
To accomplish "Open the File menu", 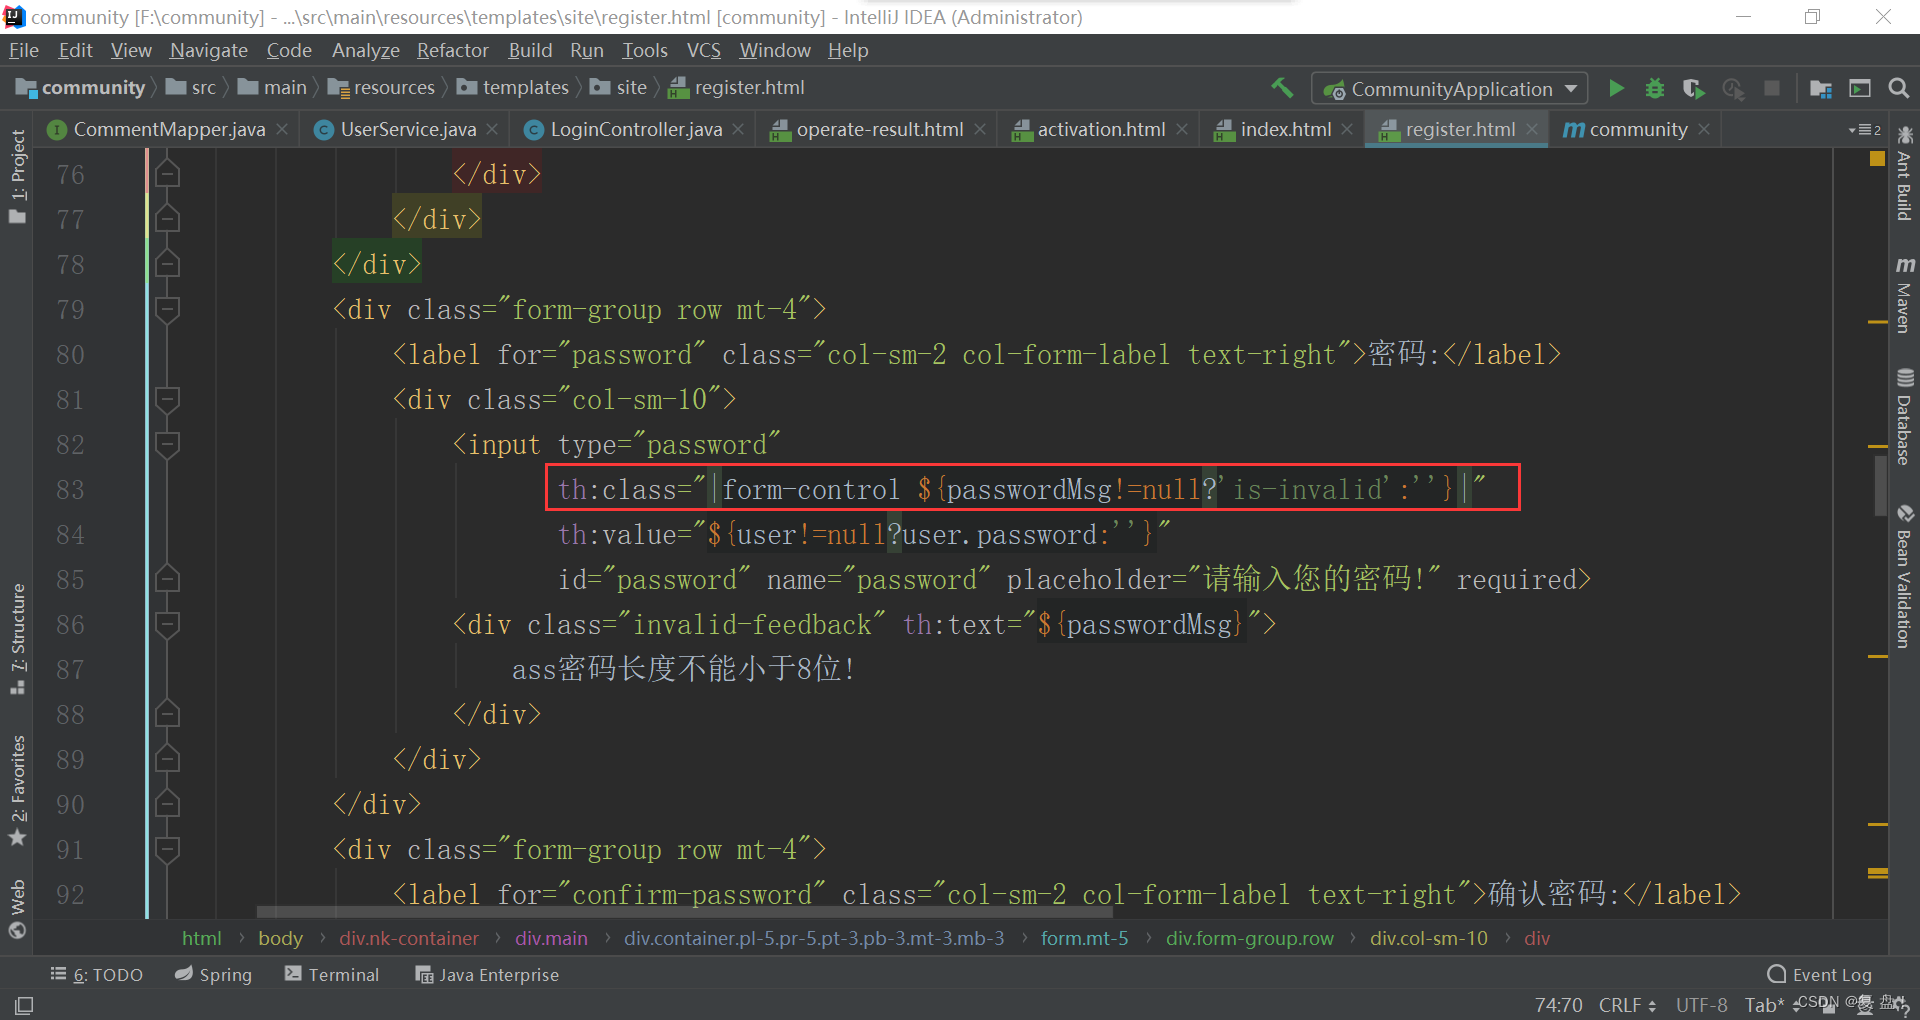I will tap(23, 50).
